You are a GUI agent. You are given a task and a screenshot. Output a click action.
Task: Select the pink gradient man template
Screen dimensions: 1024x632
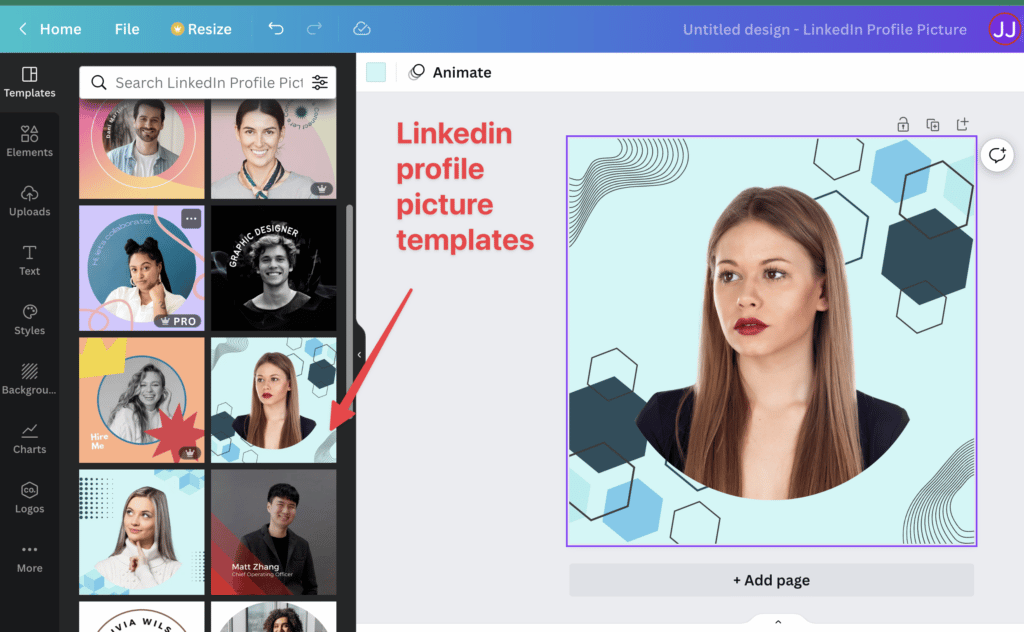[142, 149]
